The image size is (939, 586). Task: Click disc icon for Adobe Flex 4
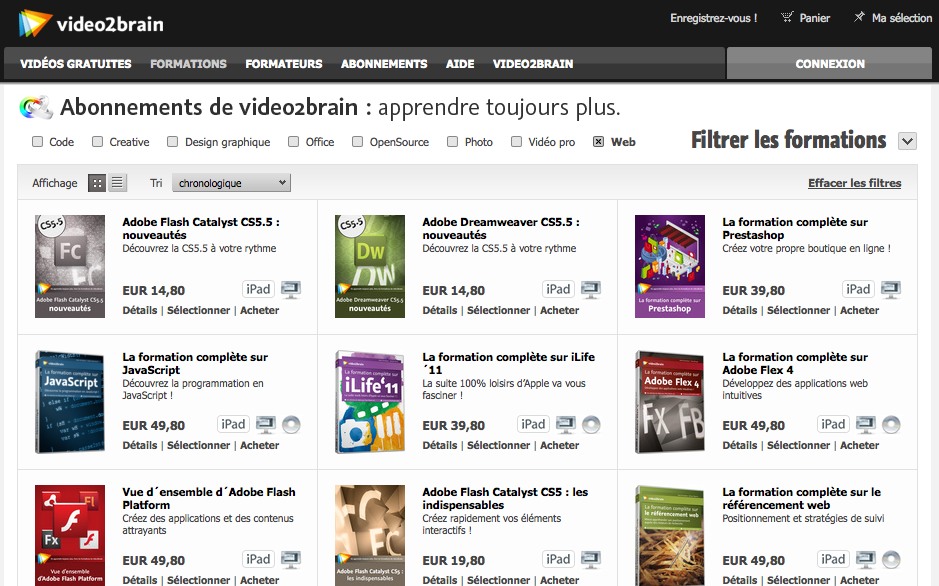click(891, 425)
